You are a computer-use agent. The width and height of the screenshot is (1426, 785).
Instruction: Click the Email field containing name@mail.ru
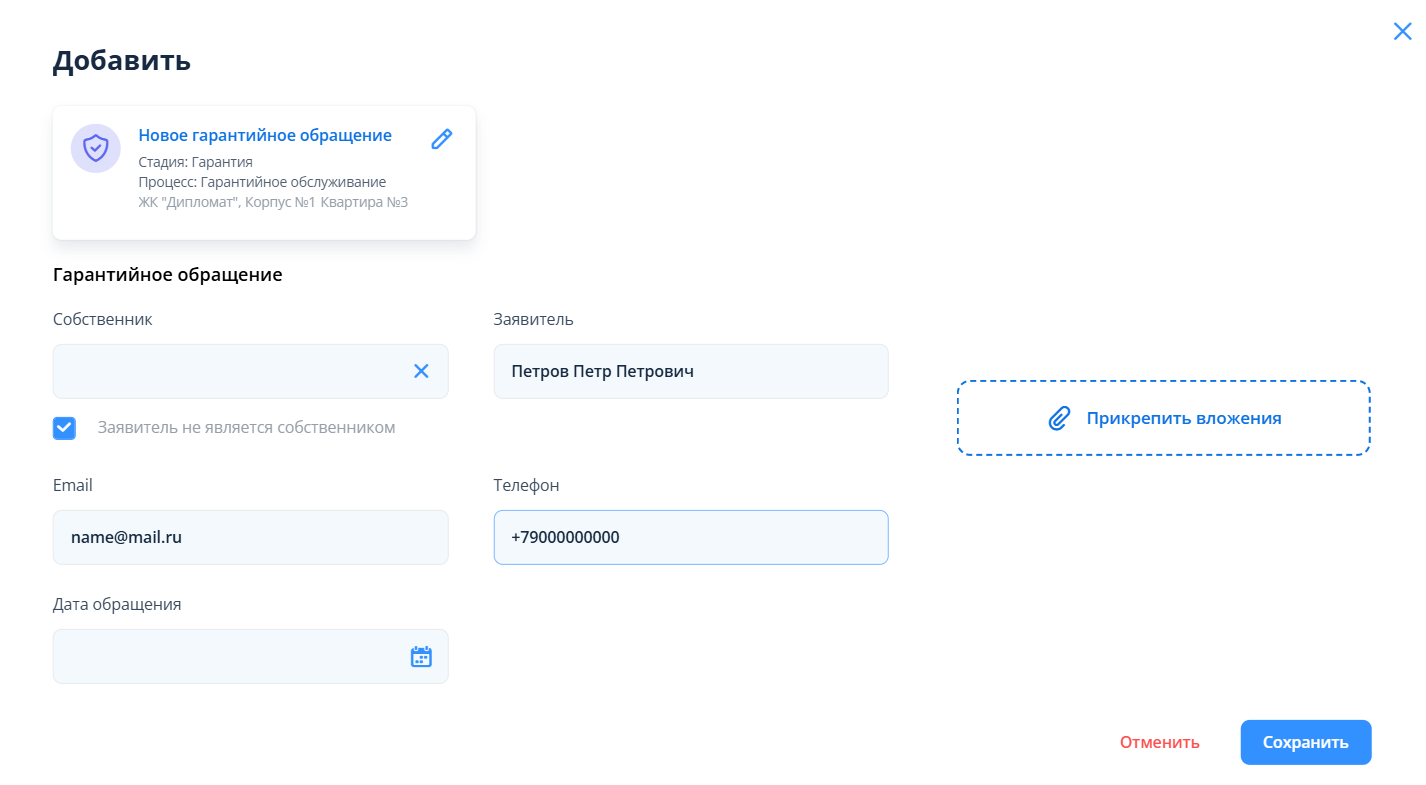coord(250,537)
